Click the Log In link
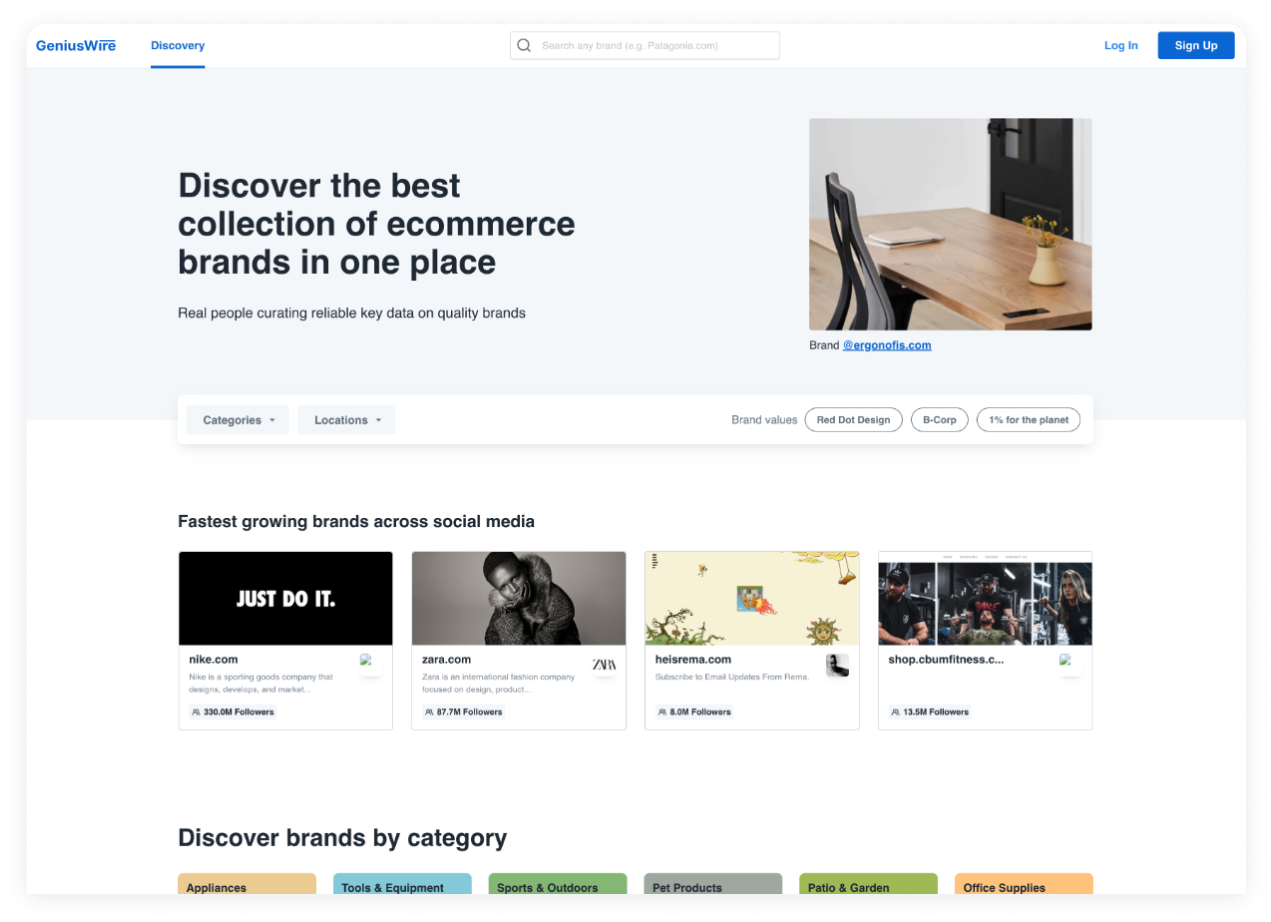This screenshot has height=922, width=1271. (1121, 45)
